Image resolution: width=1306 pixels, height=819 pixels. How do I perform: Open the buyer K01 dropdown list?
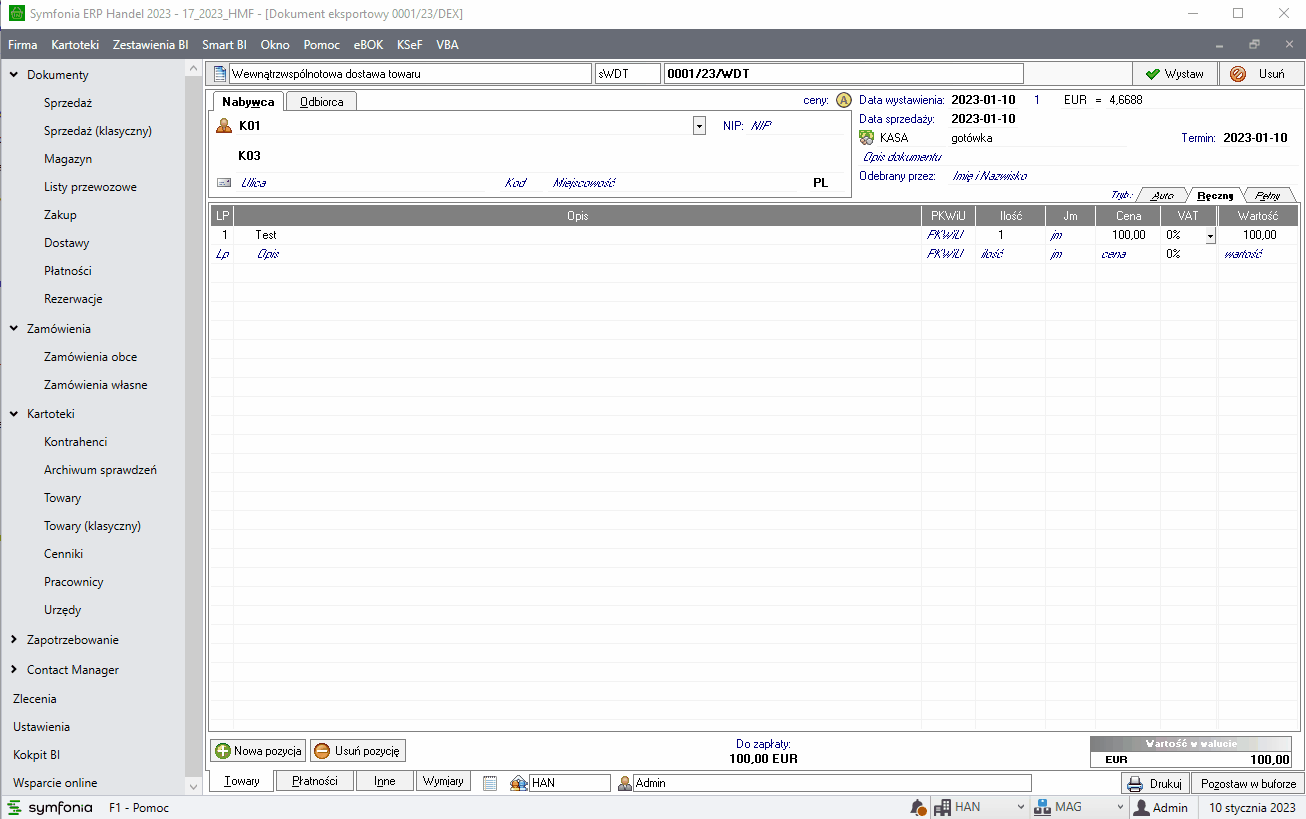pyautogui.click(x=699, y=126)
